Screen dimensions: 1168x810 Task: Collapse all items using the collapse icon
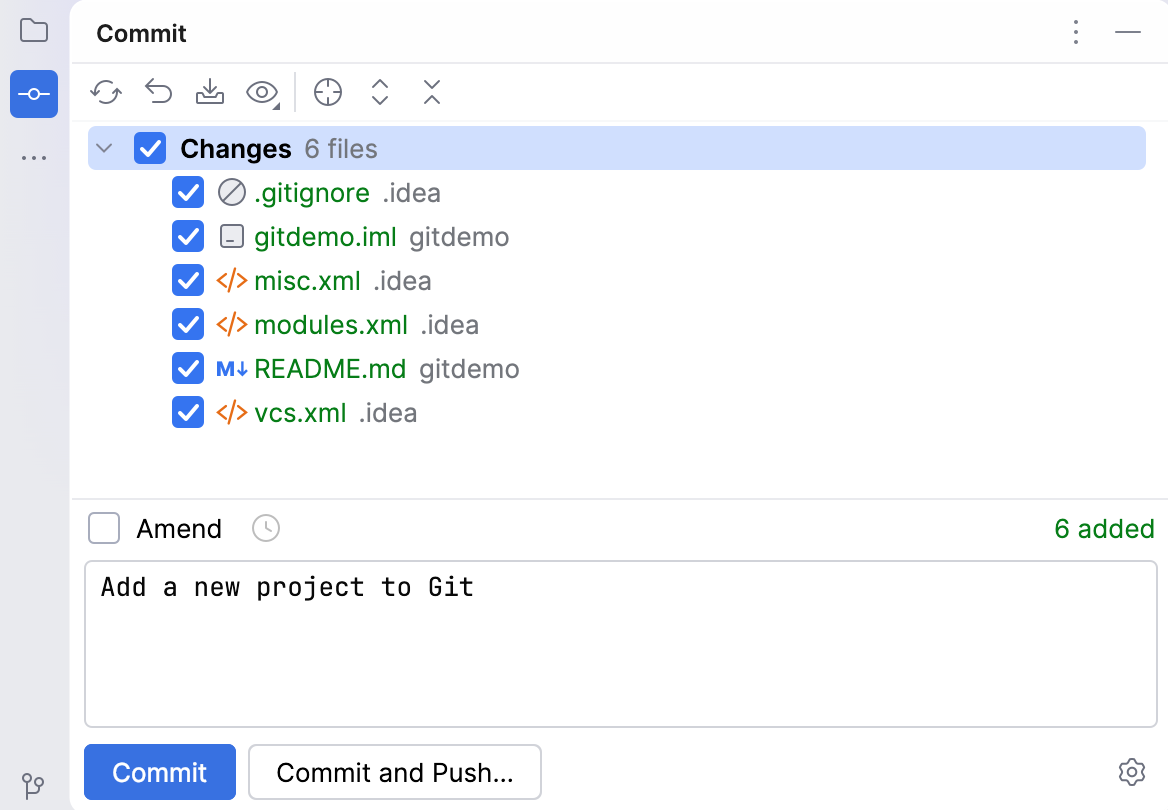click(x=431, y=92)
